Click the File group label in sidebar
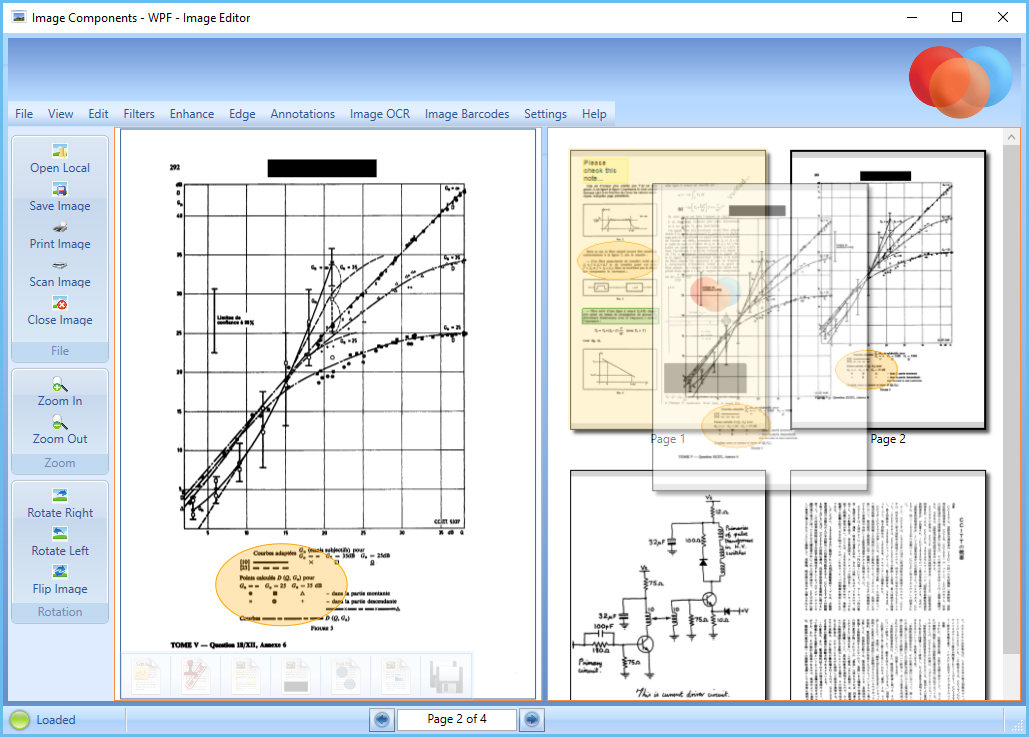The height and width of the screenshot is (737, 1029). [x=60, y=350]
